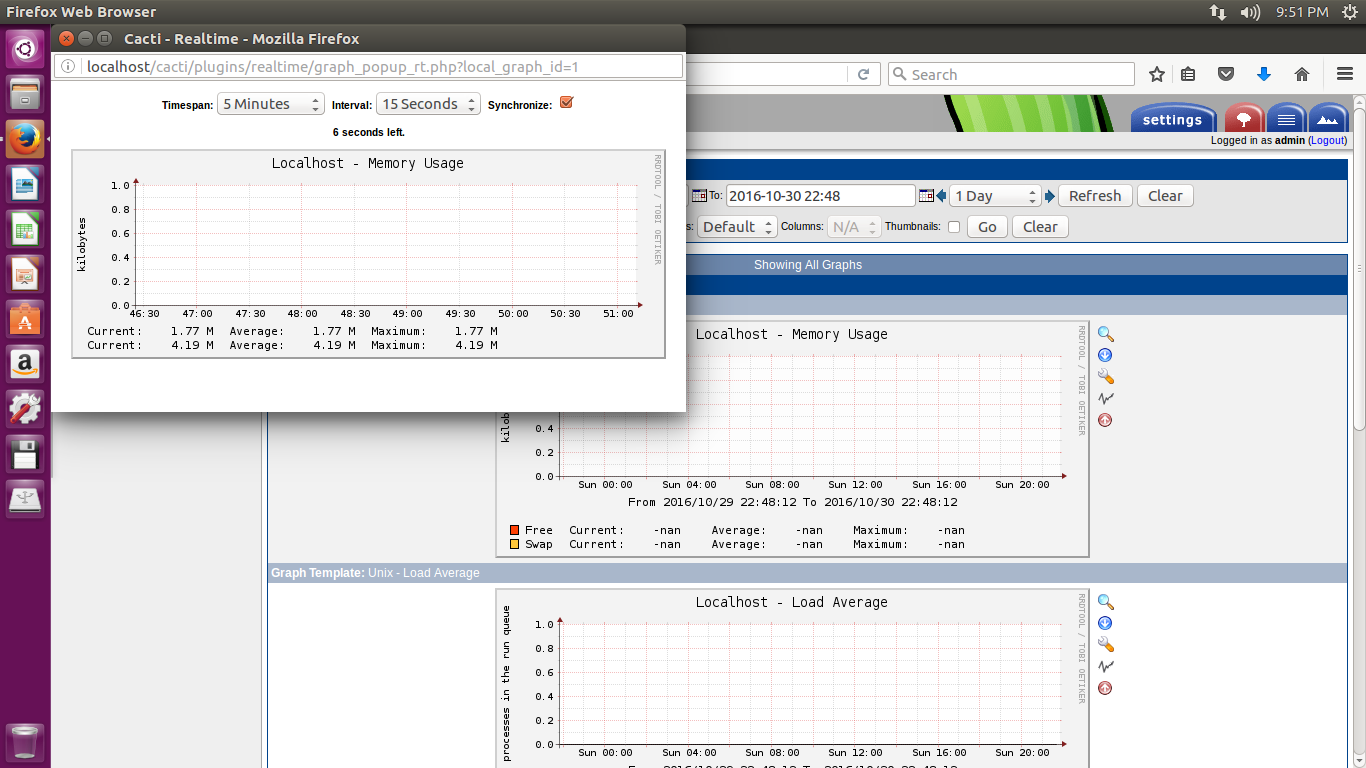Reload the page in main Firefox window
The image size is (1366, 768).
(x=864, y=74)
